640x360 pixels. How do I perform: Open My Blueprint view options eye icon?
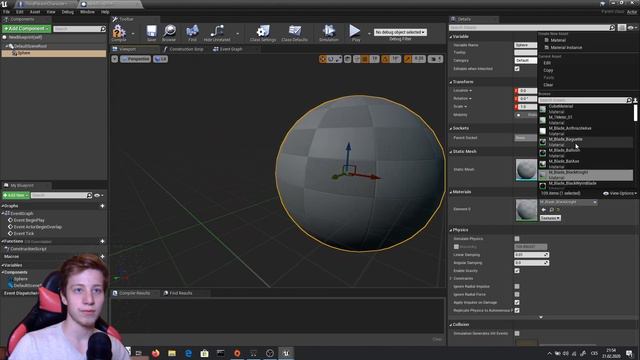[x=98, y=195]
